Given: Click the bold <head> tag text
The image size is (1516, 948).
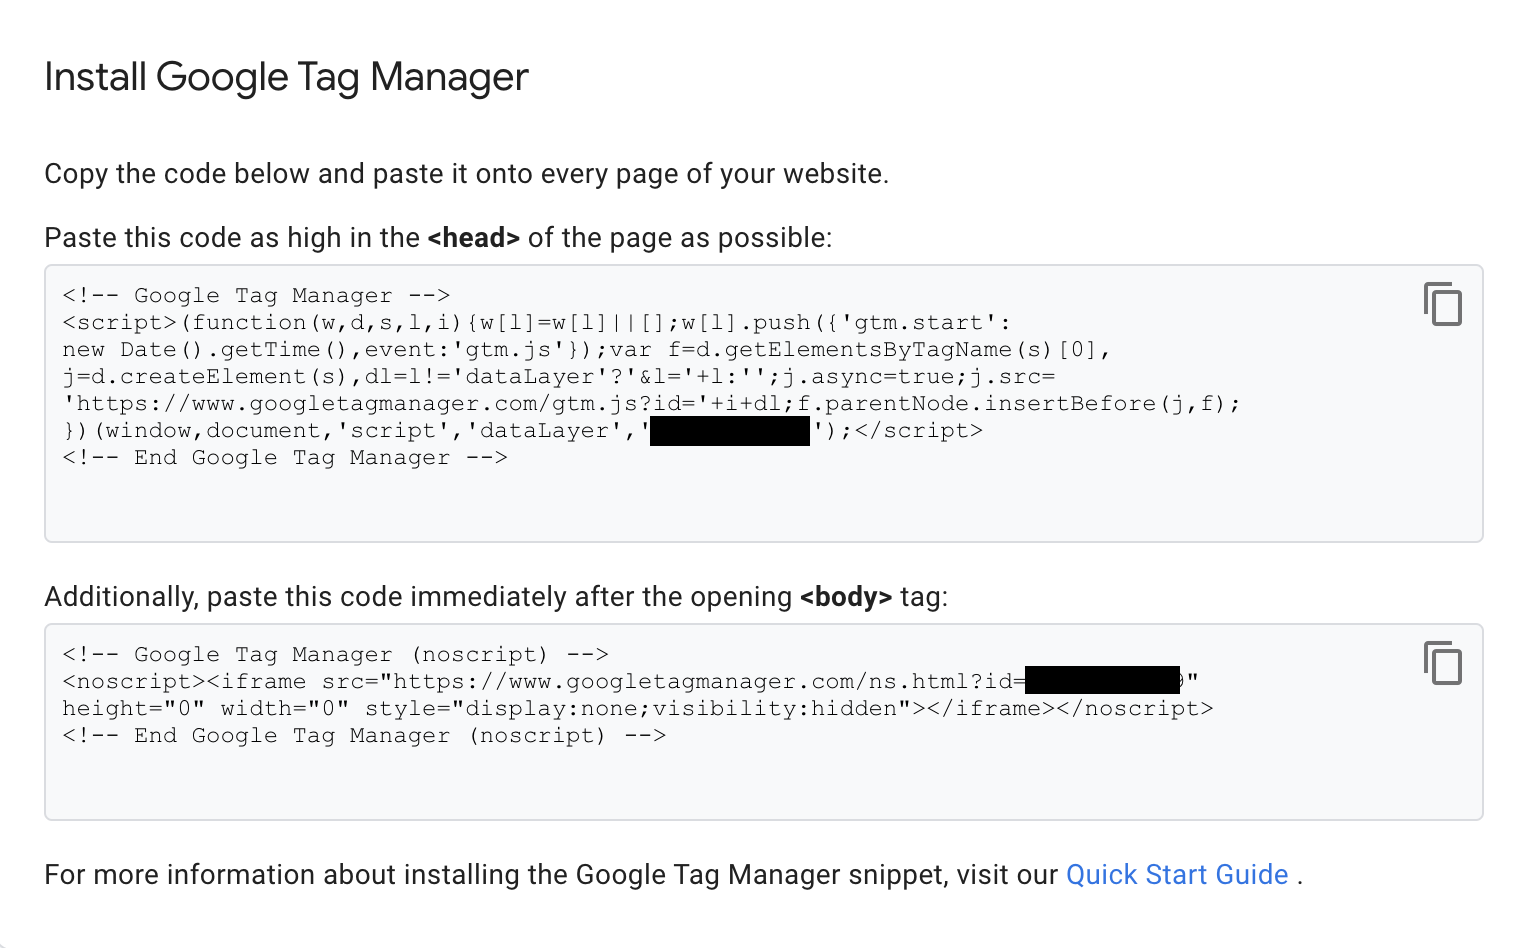Looking at the screenshot, I should (x=473, y=238).
